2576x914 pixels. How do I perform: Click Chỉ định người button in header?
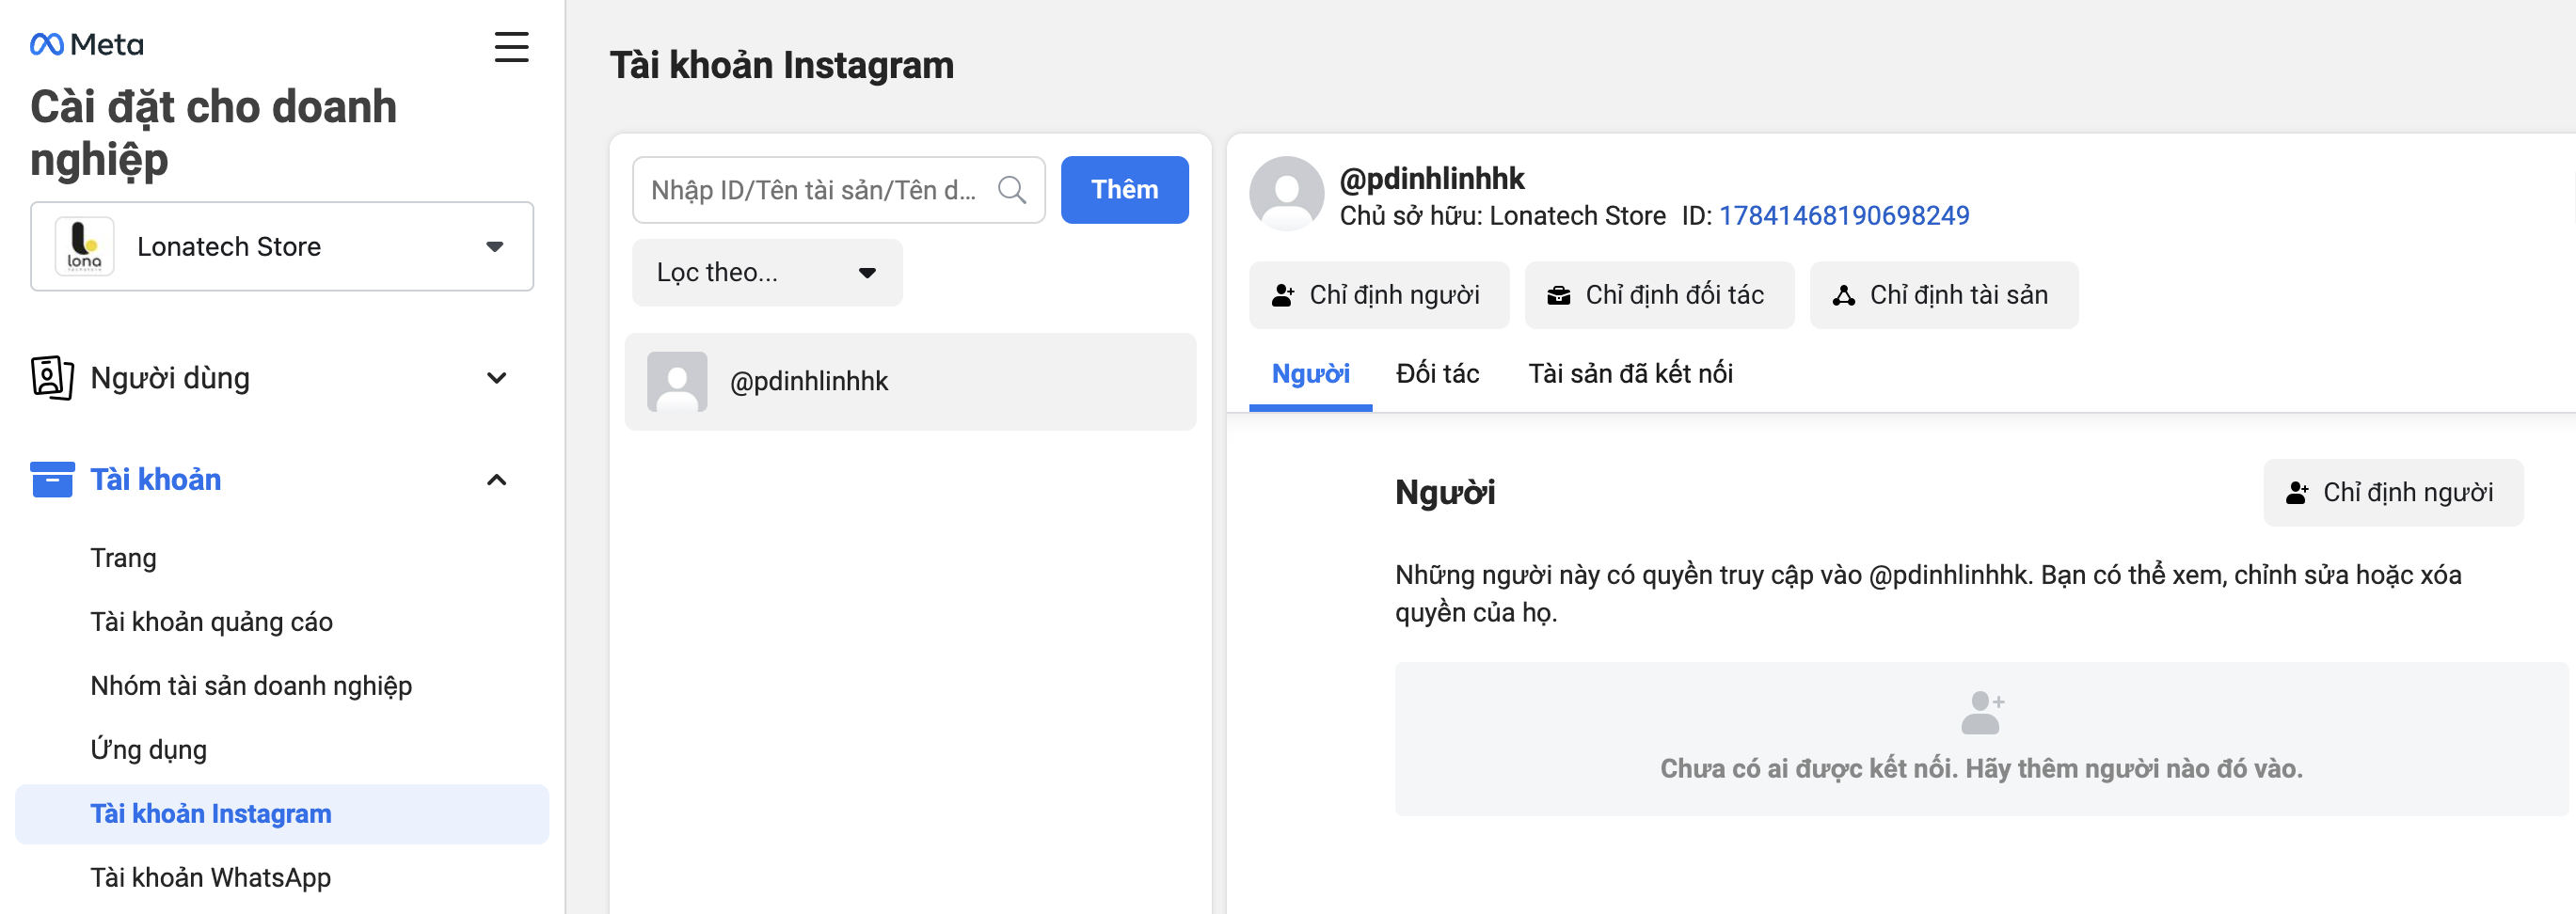point(1378,295)
